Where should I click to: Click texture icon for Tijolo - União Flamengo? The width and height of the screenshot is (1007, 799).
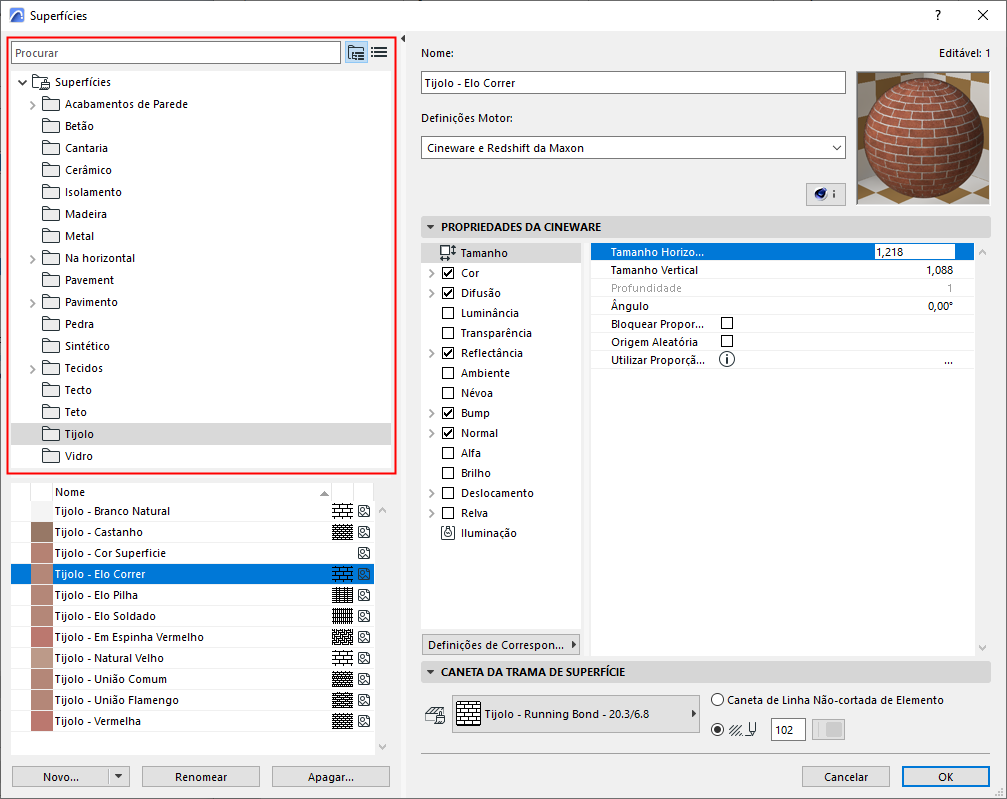tap(364, 700)
